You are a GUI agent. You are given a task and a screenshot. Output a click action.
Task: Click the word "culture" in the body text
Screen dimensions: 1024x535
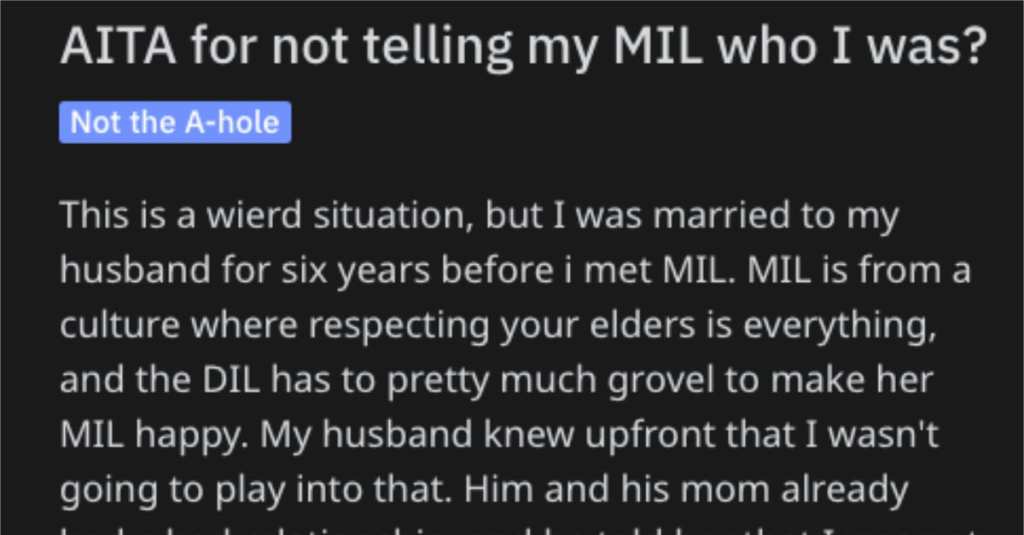[120, 325]
